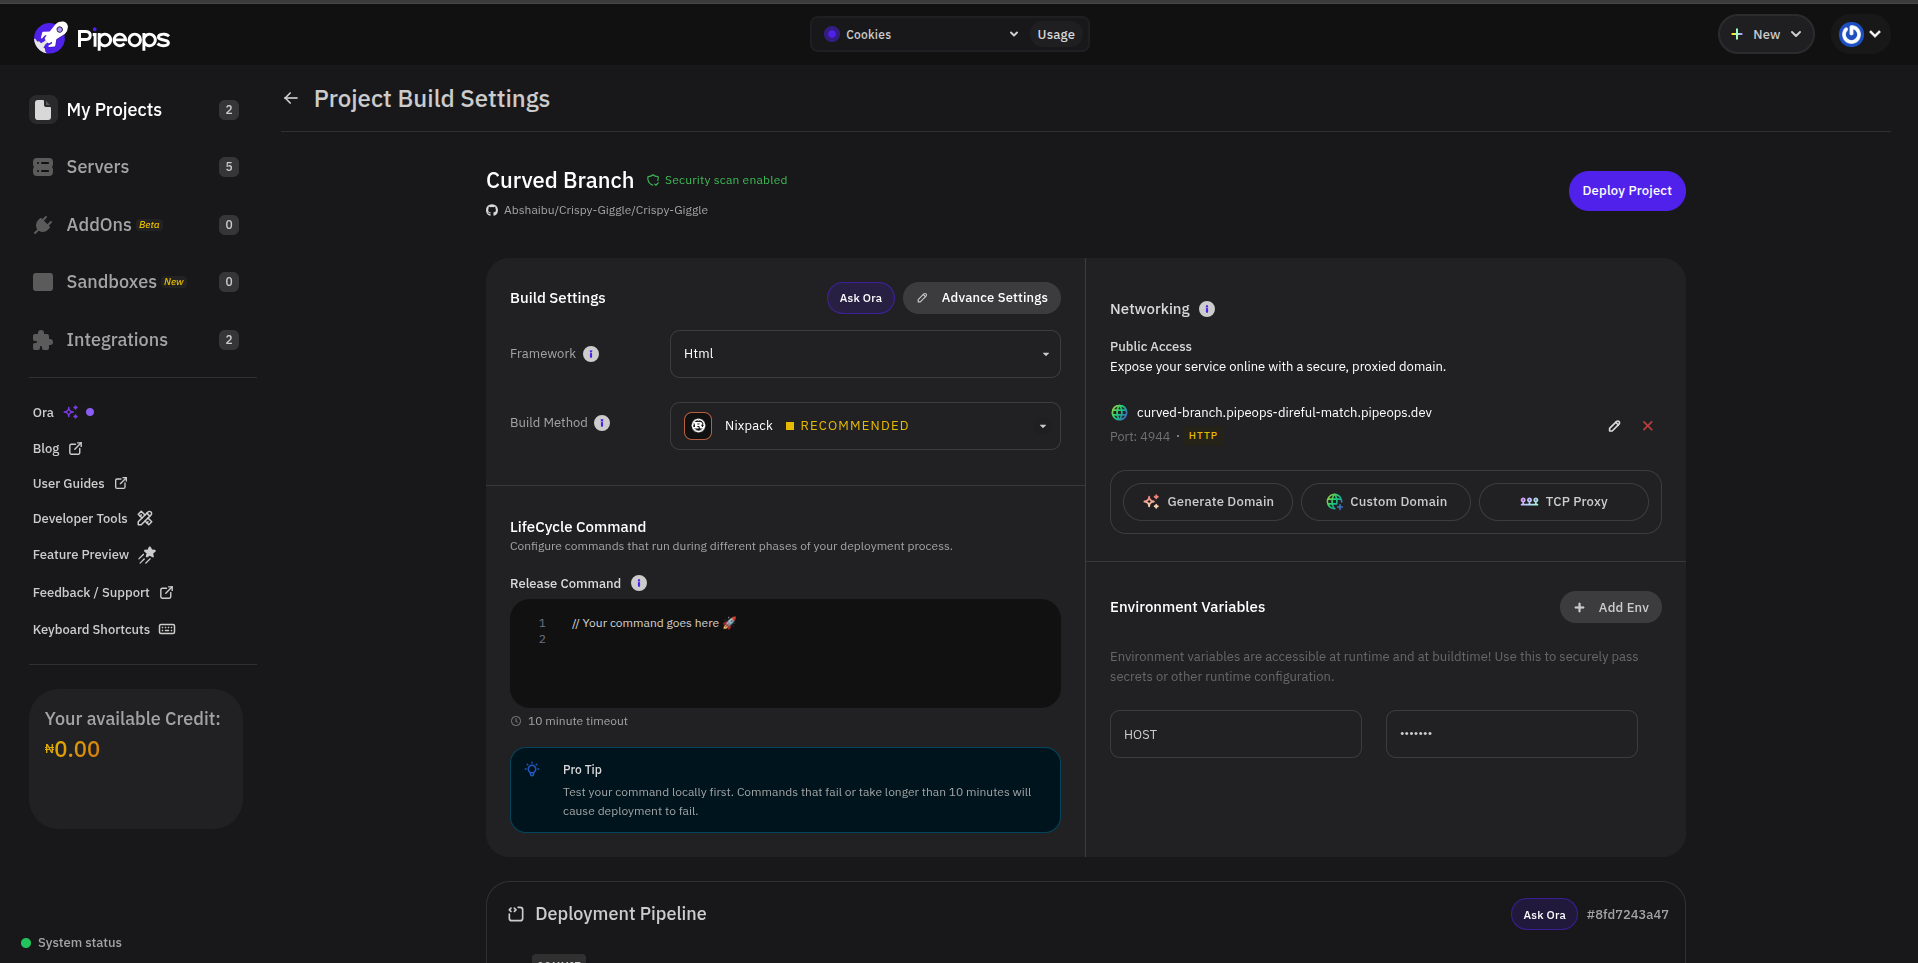Click the curved-branch domain globe icon
Screen dimensions: 1918x963
[1119, 413]
